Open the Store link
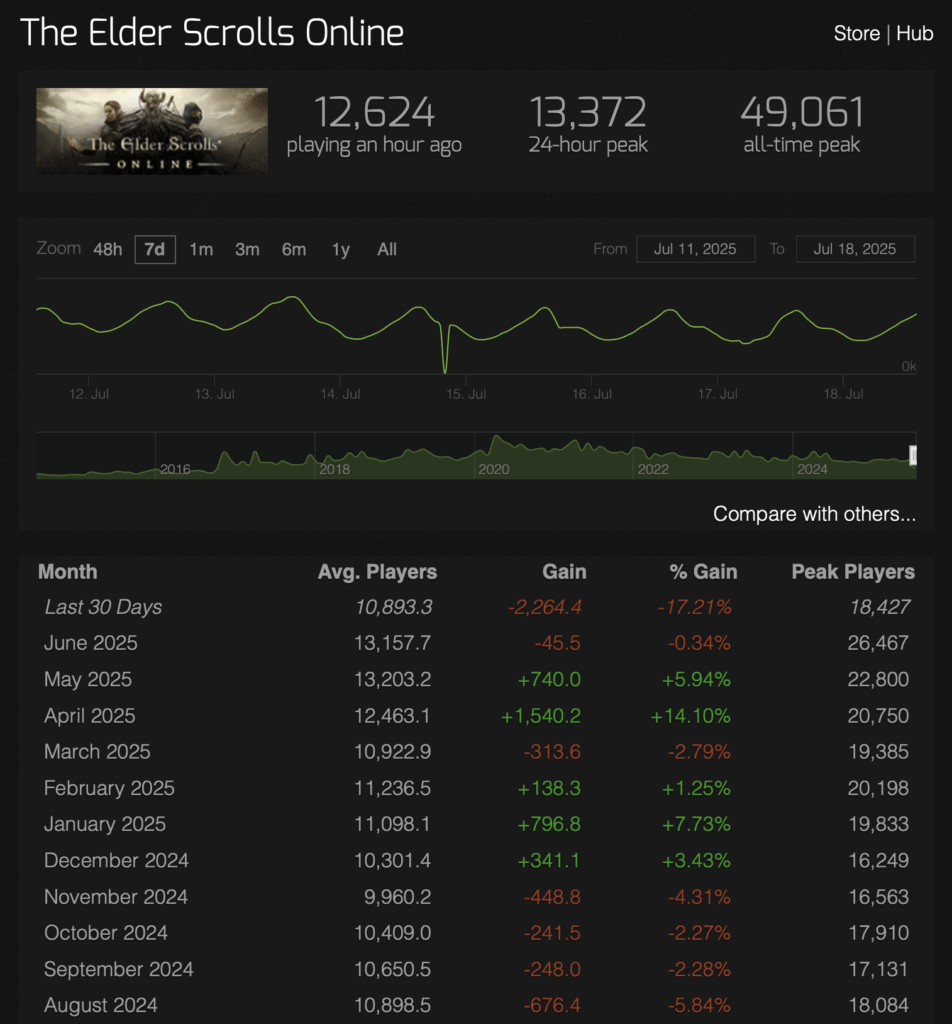 [856, 33]
